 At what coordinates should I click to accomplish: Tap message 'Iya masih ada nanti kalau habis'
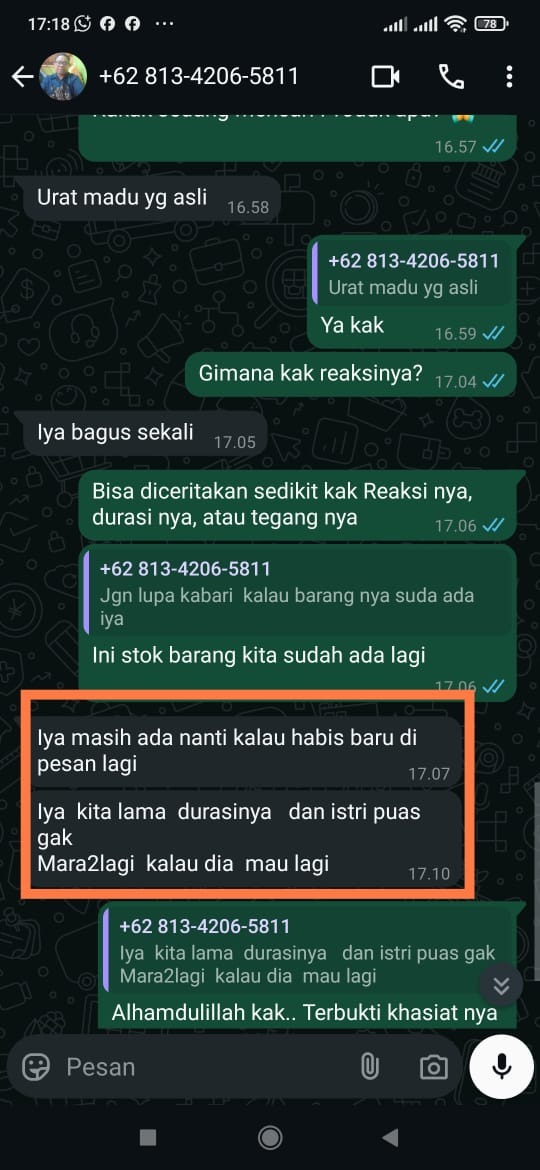click(x=242, y=751)
